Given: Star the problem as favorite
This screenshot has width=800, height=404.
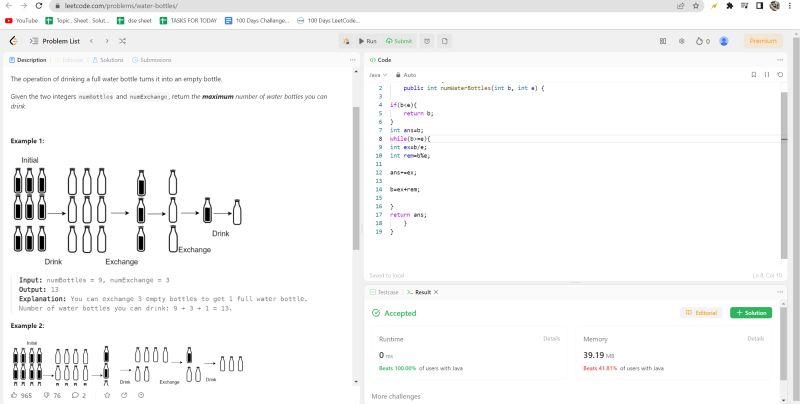Looking at the screenshot, I should click(x=107, y=395).
